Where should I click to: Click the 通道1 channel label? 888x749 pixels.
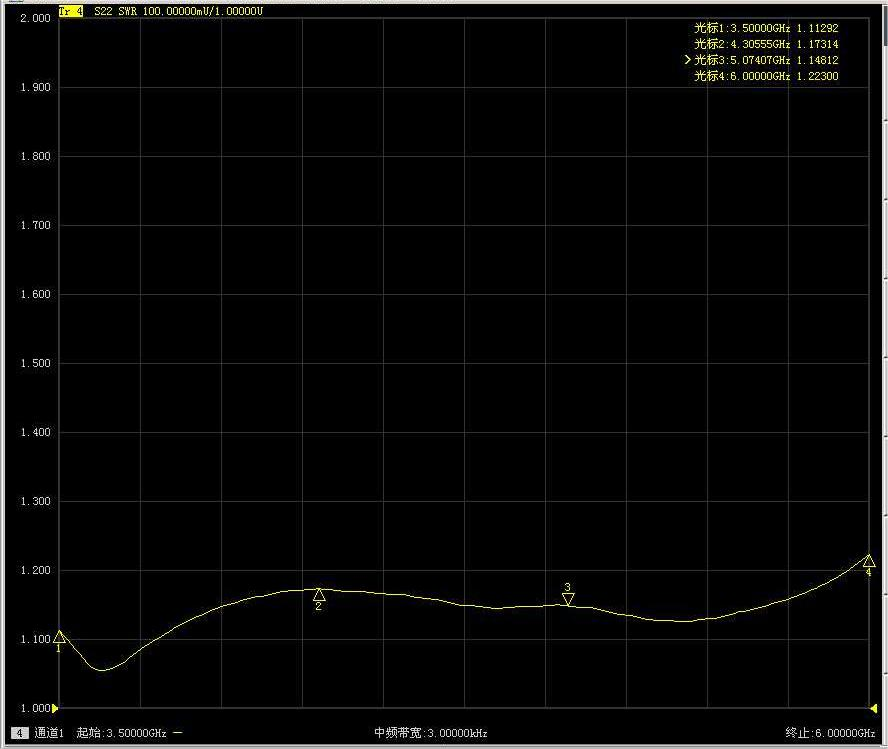(x=49, y=733)
